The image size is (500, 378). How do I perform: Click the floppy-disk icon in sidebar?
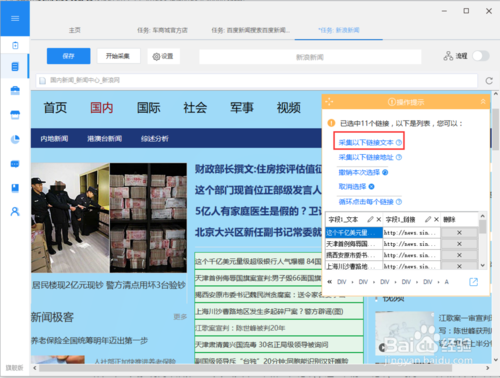point(15,188)
